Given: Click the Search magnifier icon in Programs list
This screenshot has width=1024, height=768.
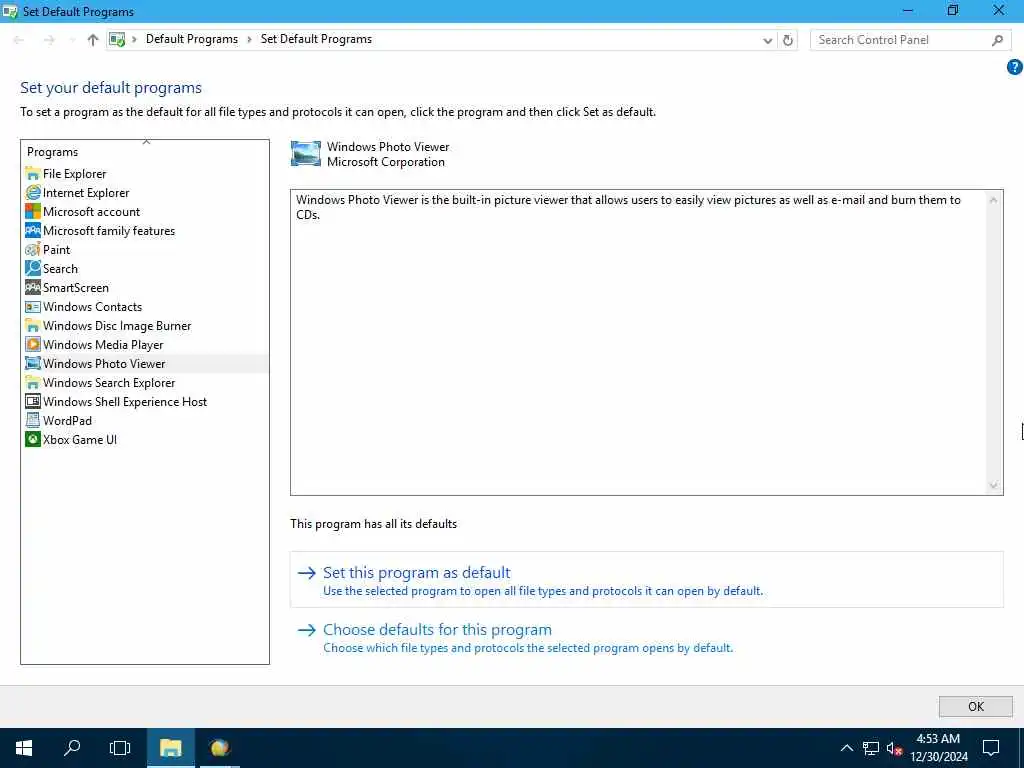Looking at the screenshot, I should (33, 268).
